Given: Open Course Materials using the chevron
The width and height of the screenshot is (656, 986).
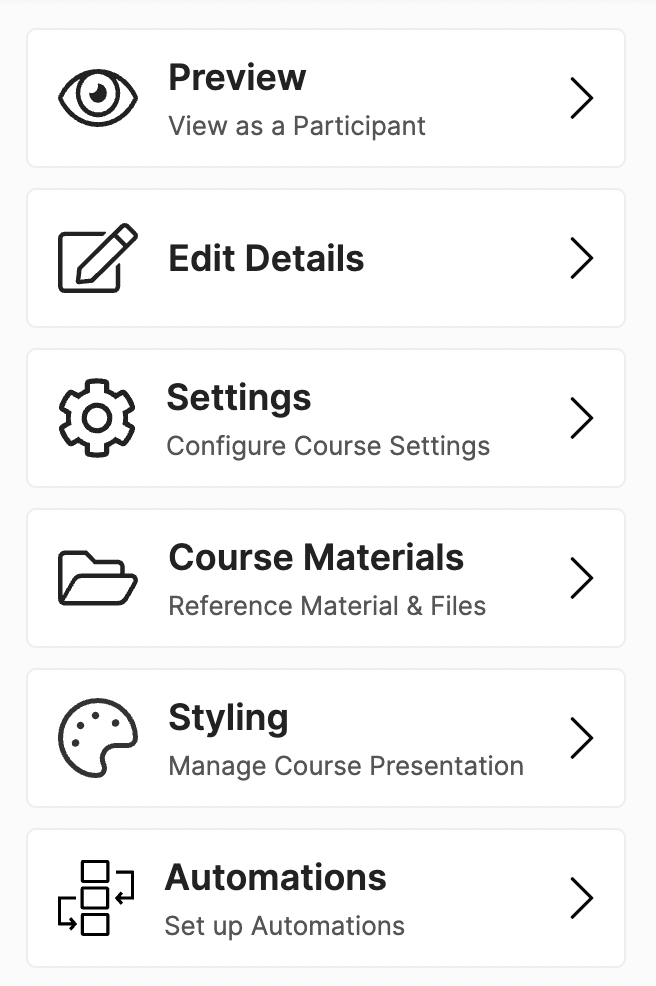Looking at the screenshot, I should point(583,578).
